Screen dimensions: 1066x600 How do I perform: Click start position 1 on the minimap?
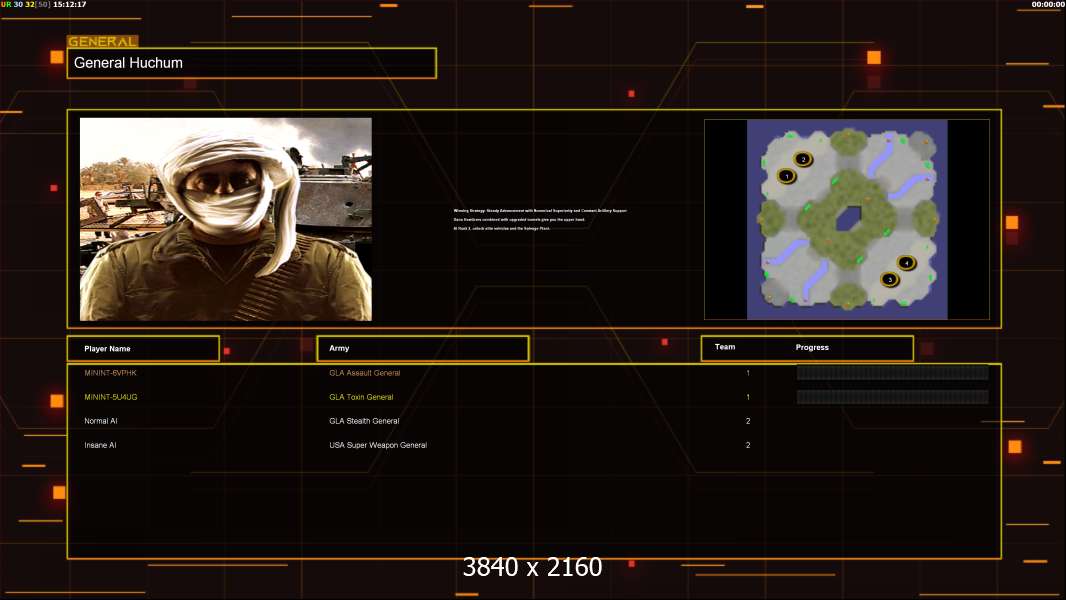click(787, 176)
